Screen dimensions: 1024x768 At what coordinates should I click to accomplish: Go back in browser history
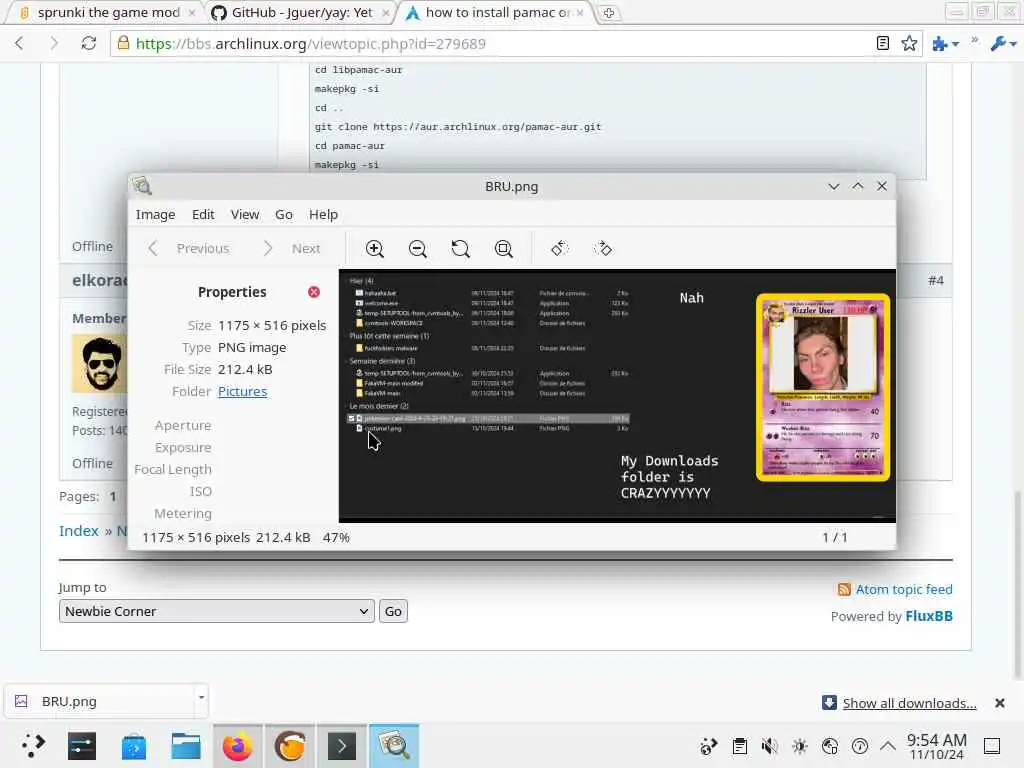(x=19, y=44)
